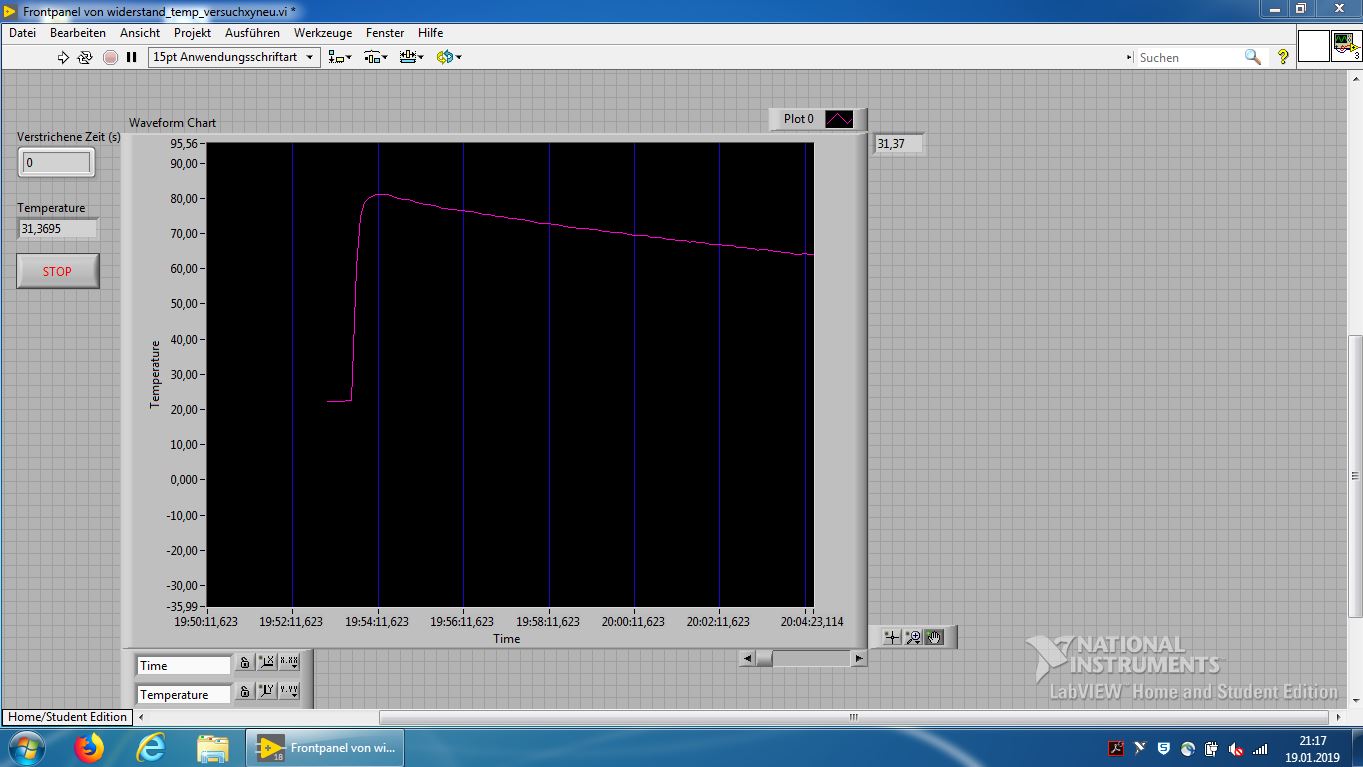Click the 19:50:11,623 start time label
This screenshot has width=1363, height=767.
(206, 622)
